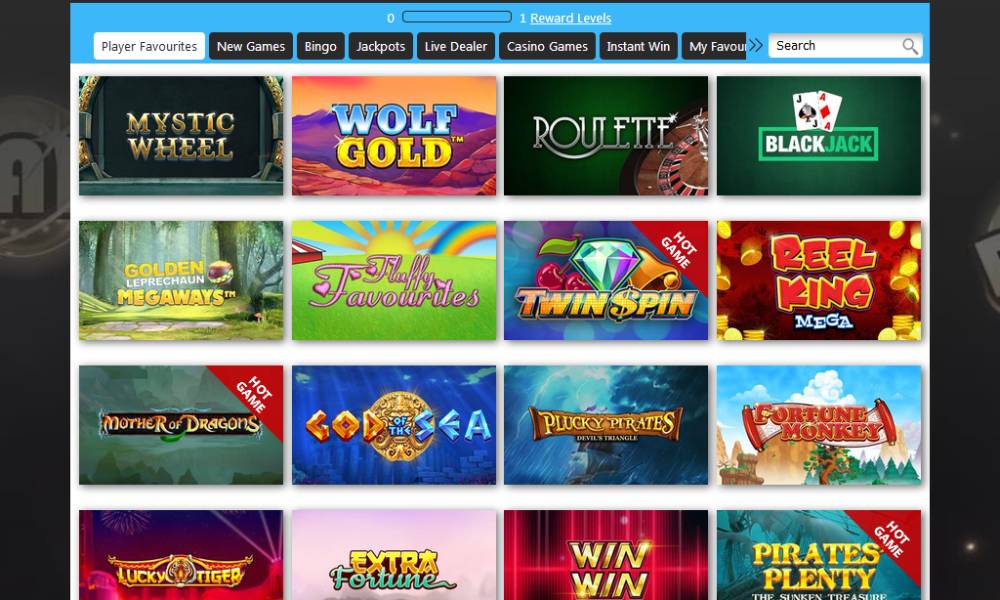1000x600 pixels.
Task: Select the Reel King Mega tile
Action: [x=819, y=281]
